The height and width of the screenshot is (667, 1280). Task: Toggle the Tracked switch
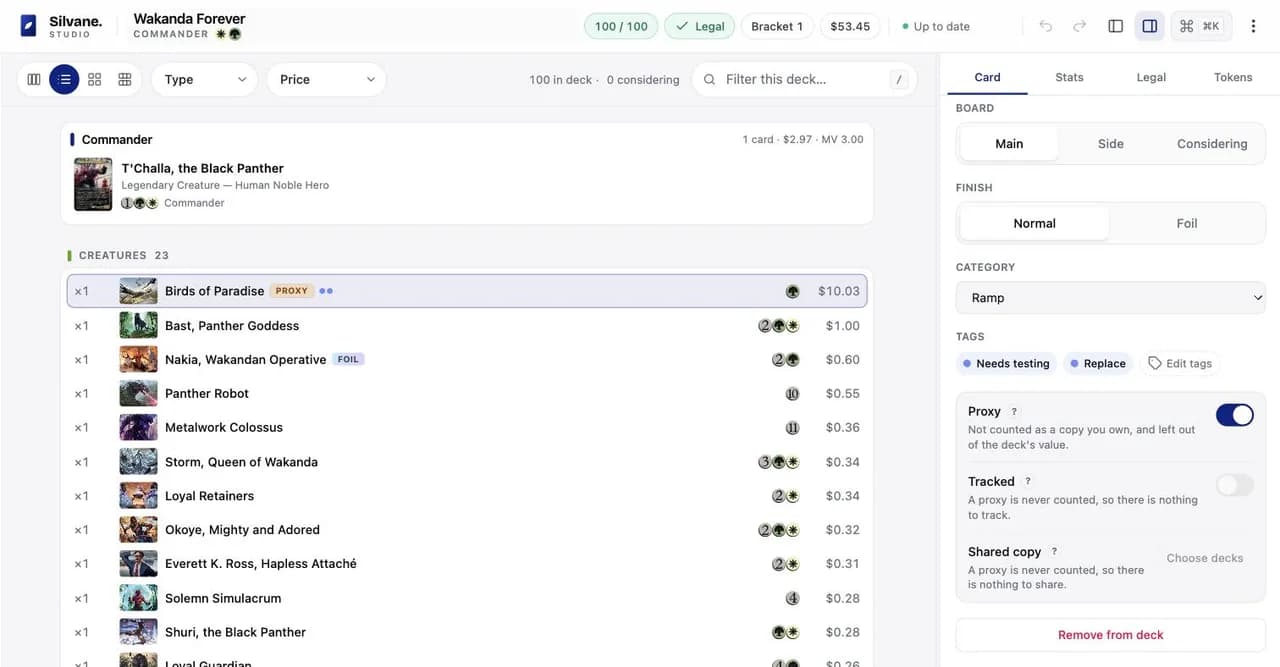coord(1234,485)
